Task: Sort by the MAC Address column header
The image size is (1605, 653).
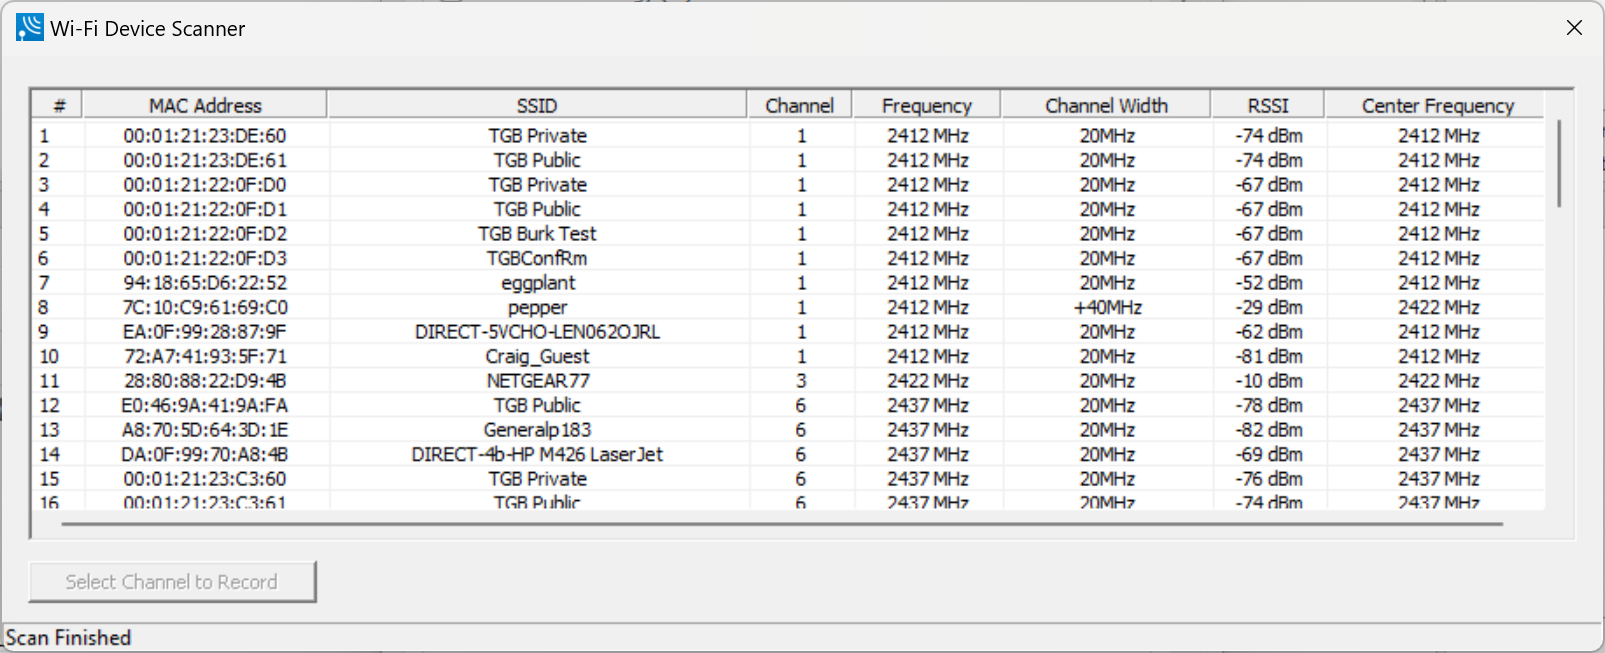Action: coord(205,105)
